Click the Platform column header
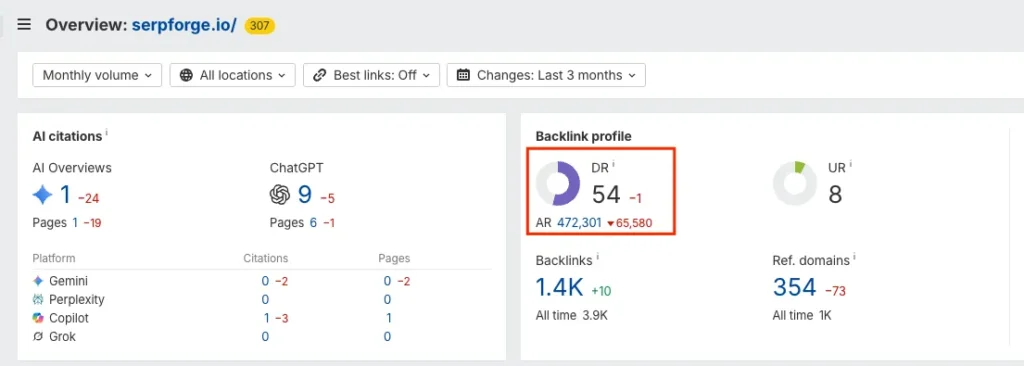1024x366 pixels. pos(54,259)
